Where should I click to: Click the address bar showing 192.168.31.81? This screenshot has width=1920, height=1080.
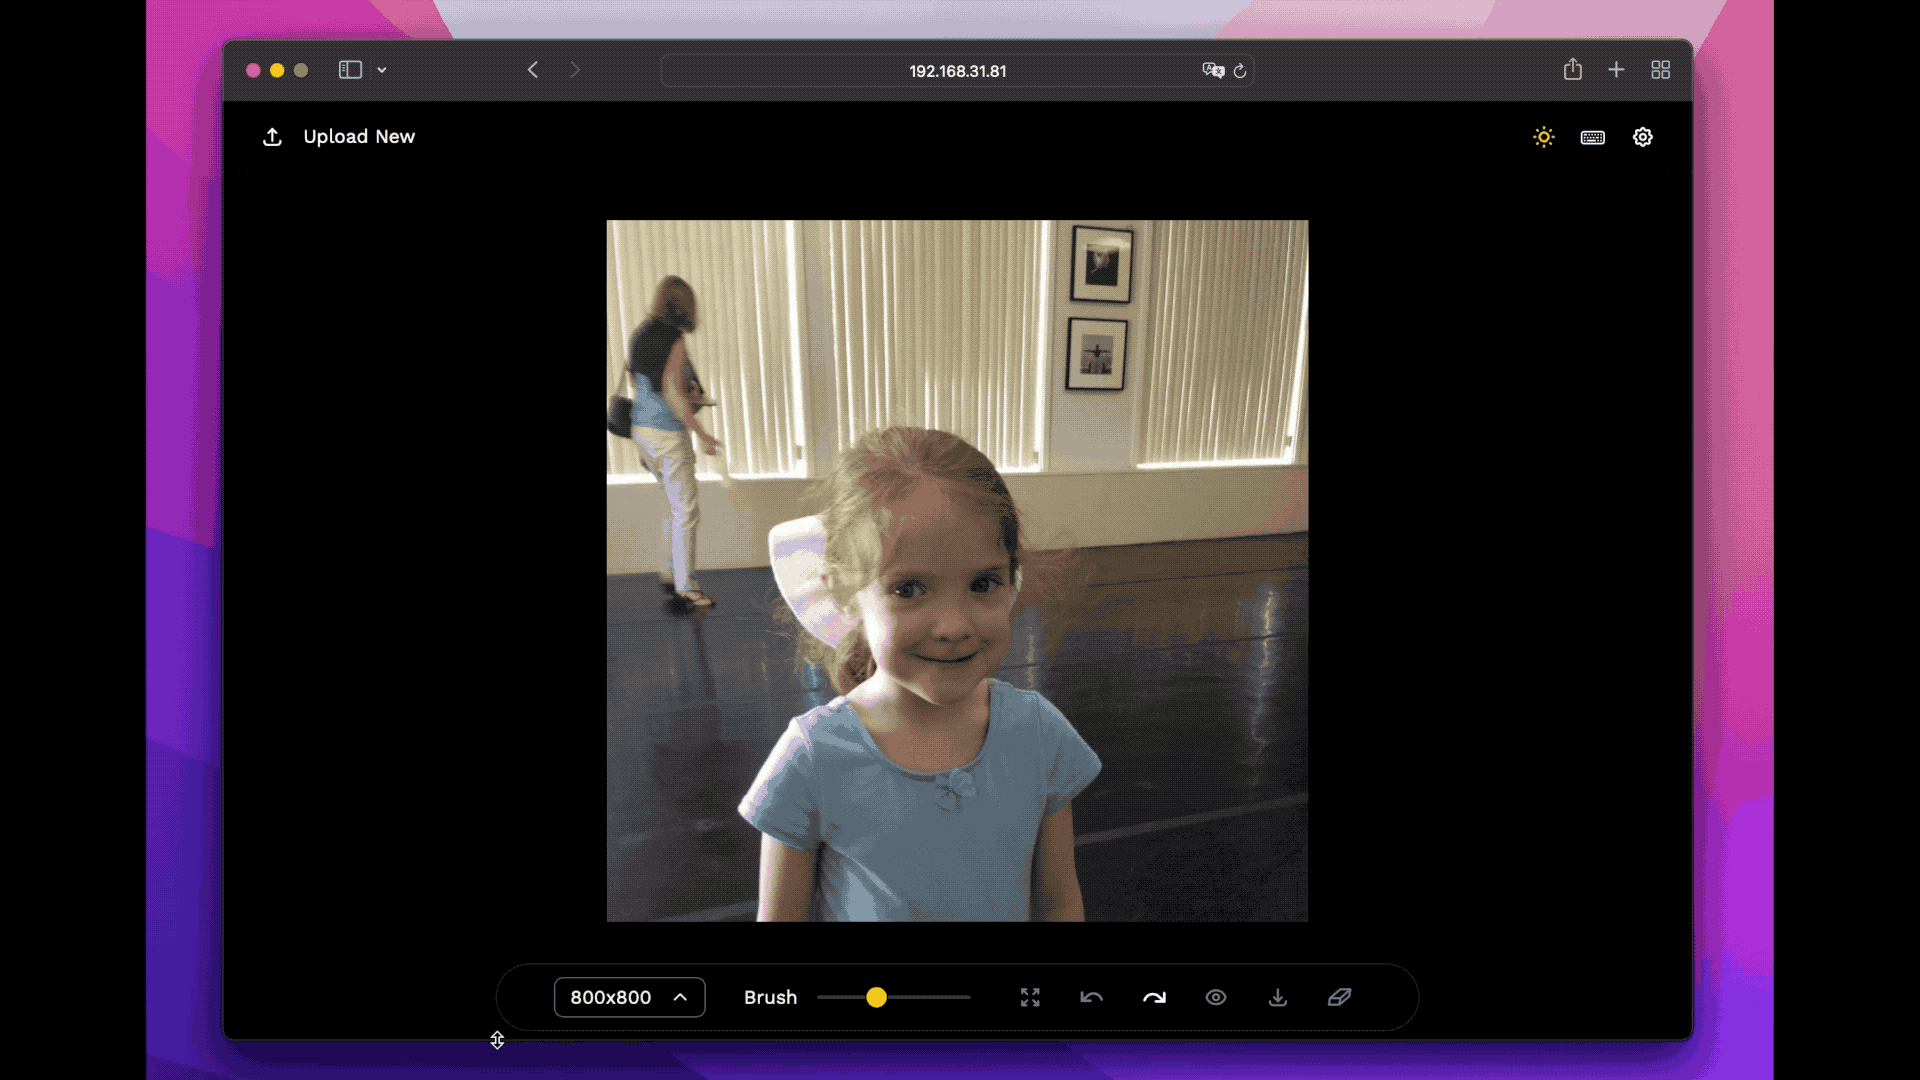957,71
